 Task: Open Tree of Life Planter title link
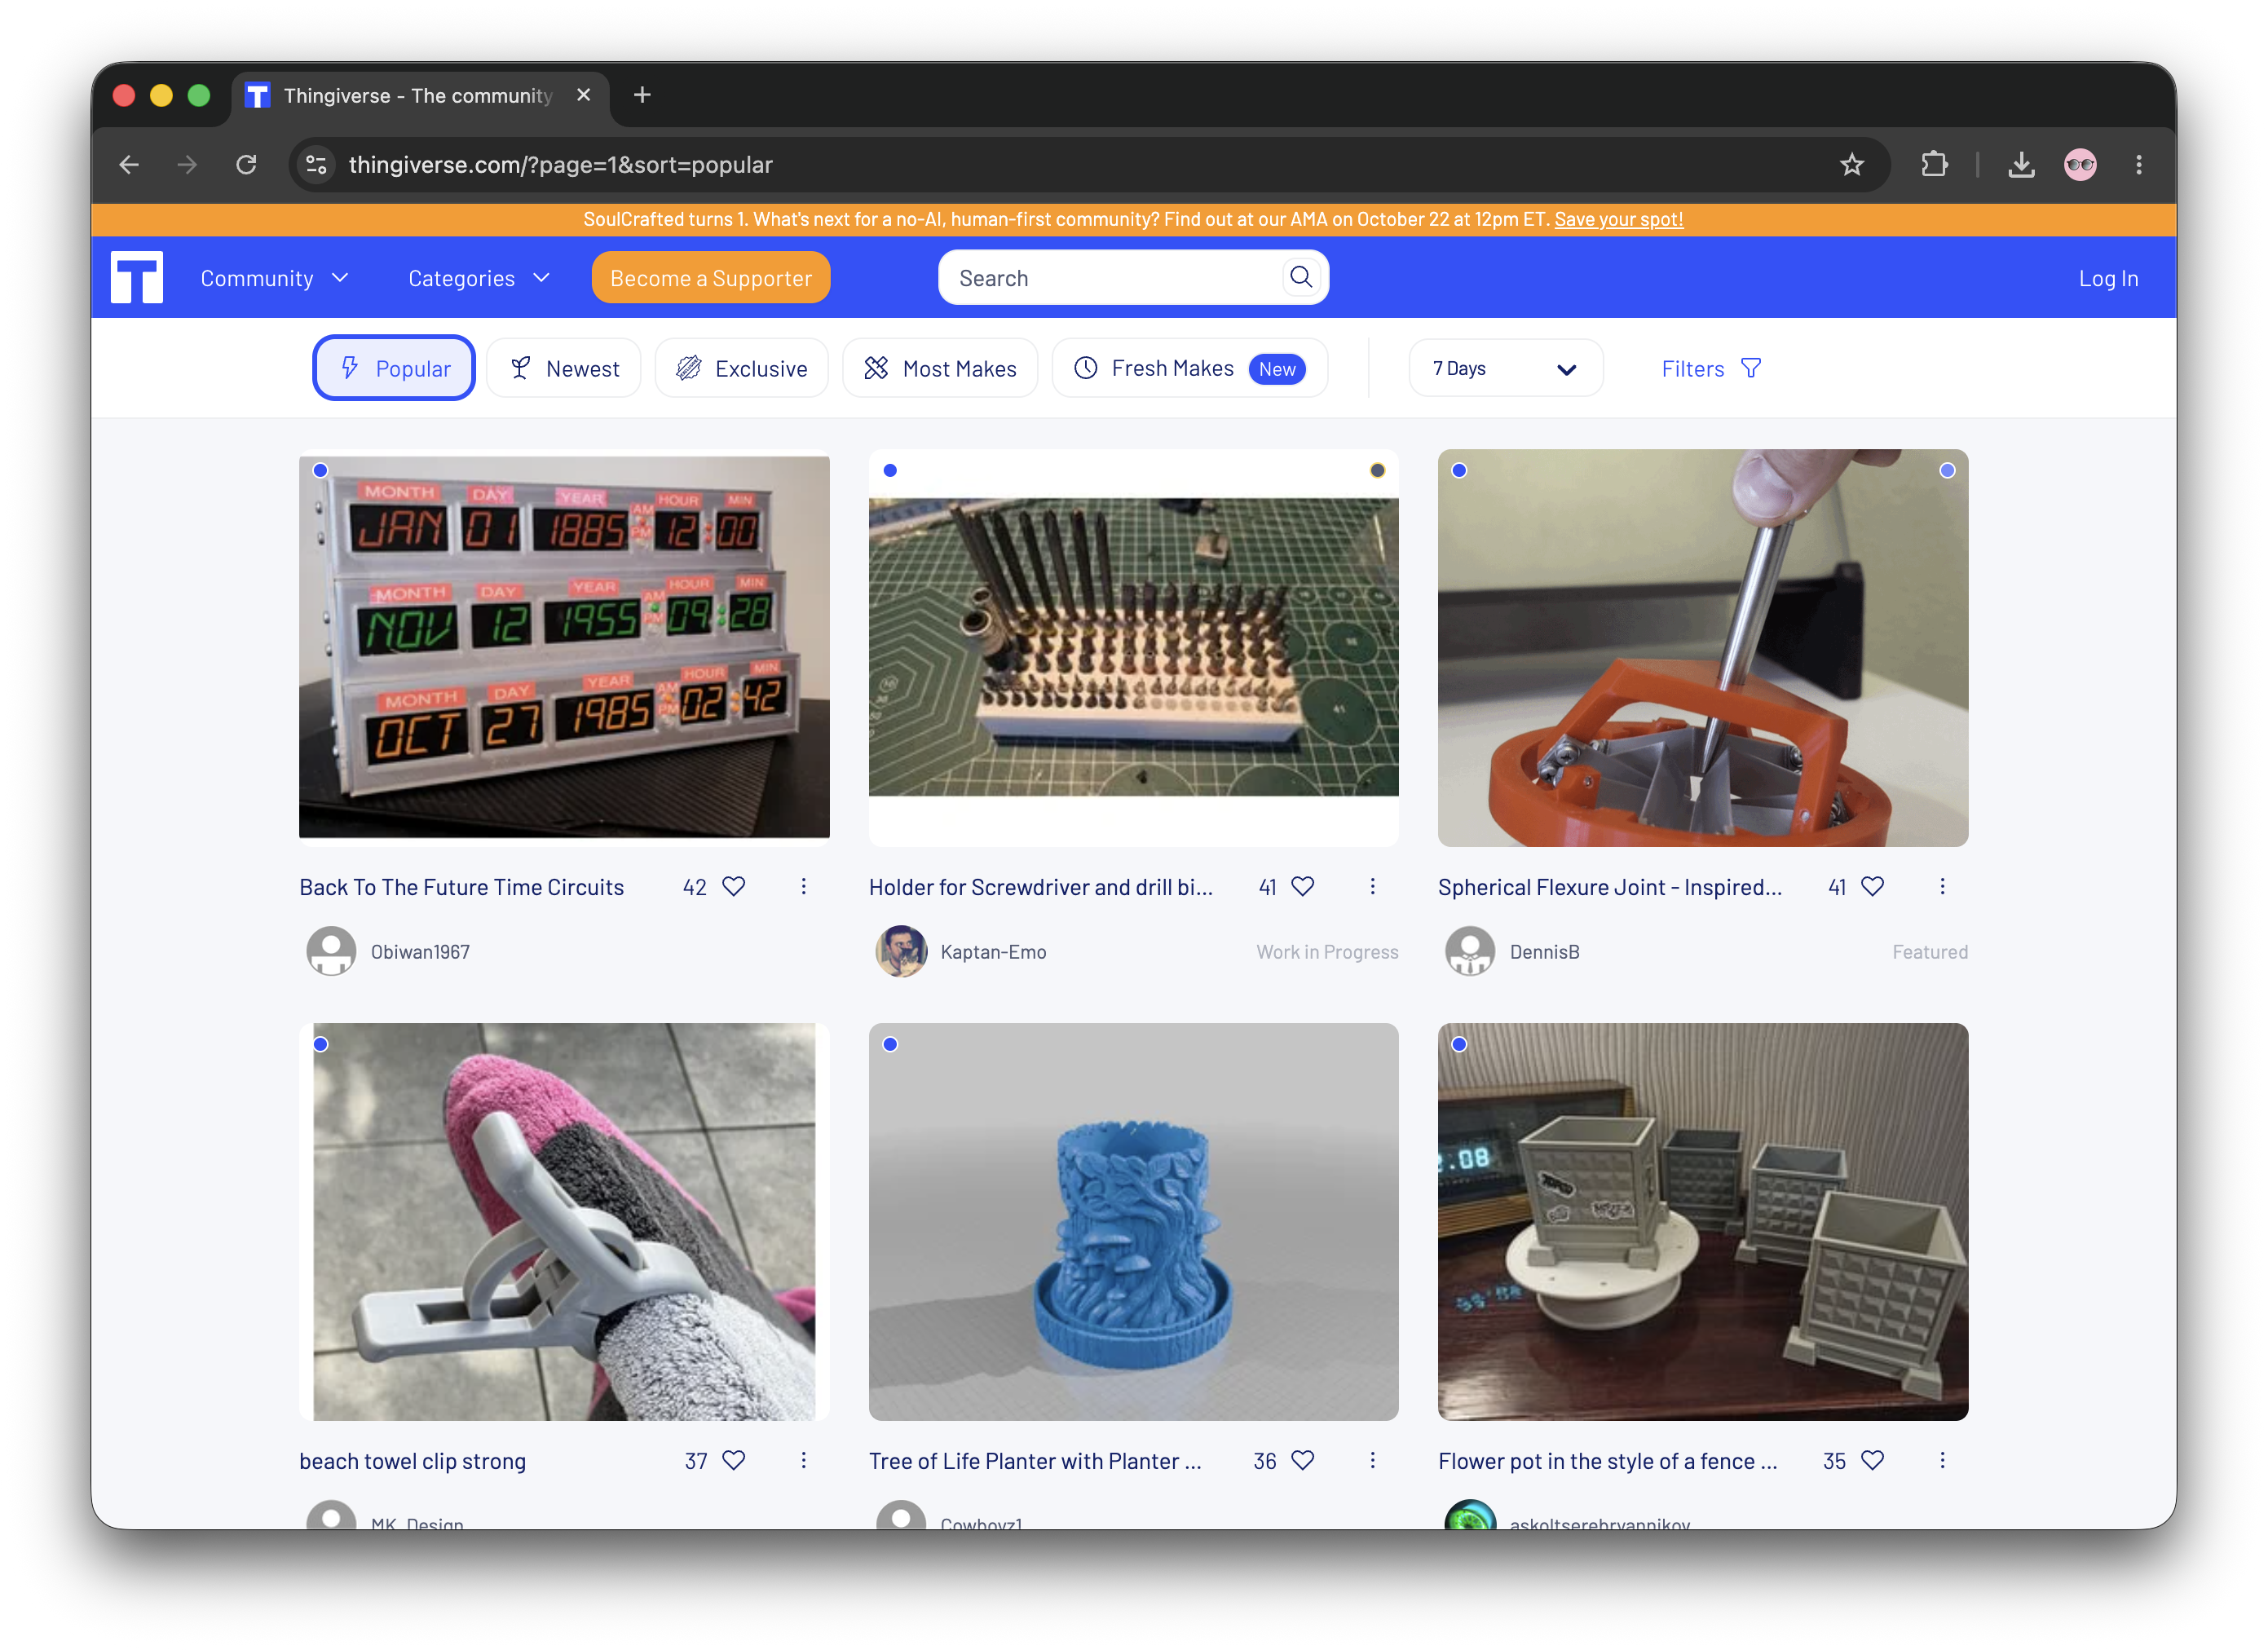(x=1035, y=1461)
